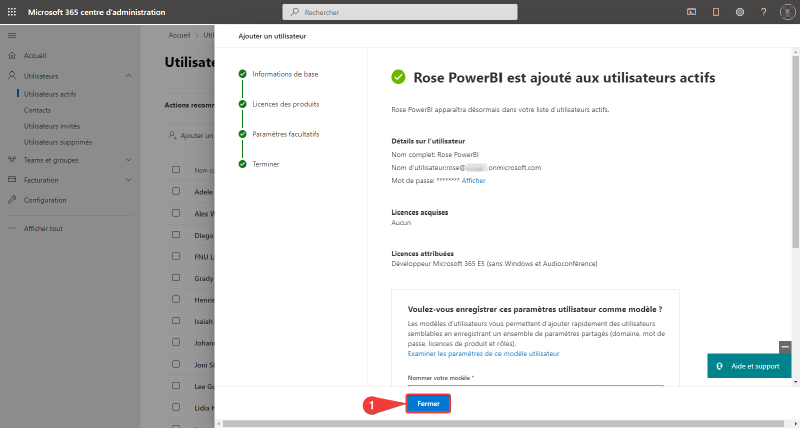Tick the checkbox for Alex W row
The height and width of the screenshot is (428, 800).
pos(176,213)
